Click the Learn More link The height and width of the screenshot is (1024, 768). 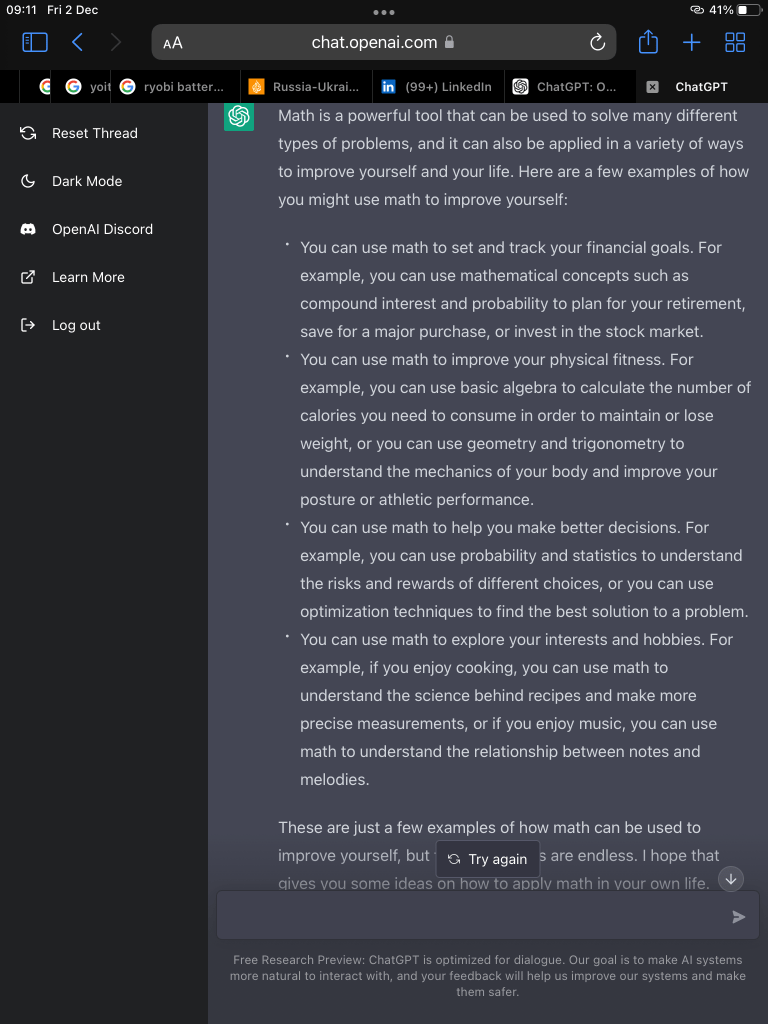pos(88,277)
